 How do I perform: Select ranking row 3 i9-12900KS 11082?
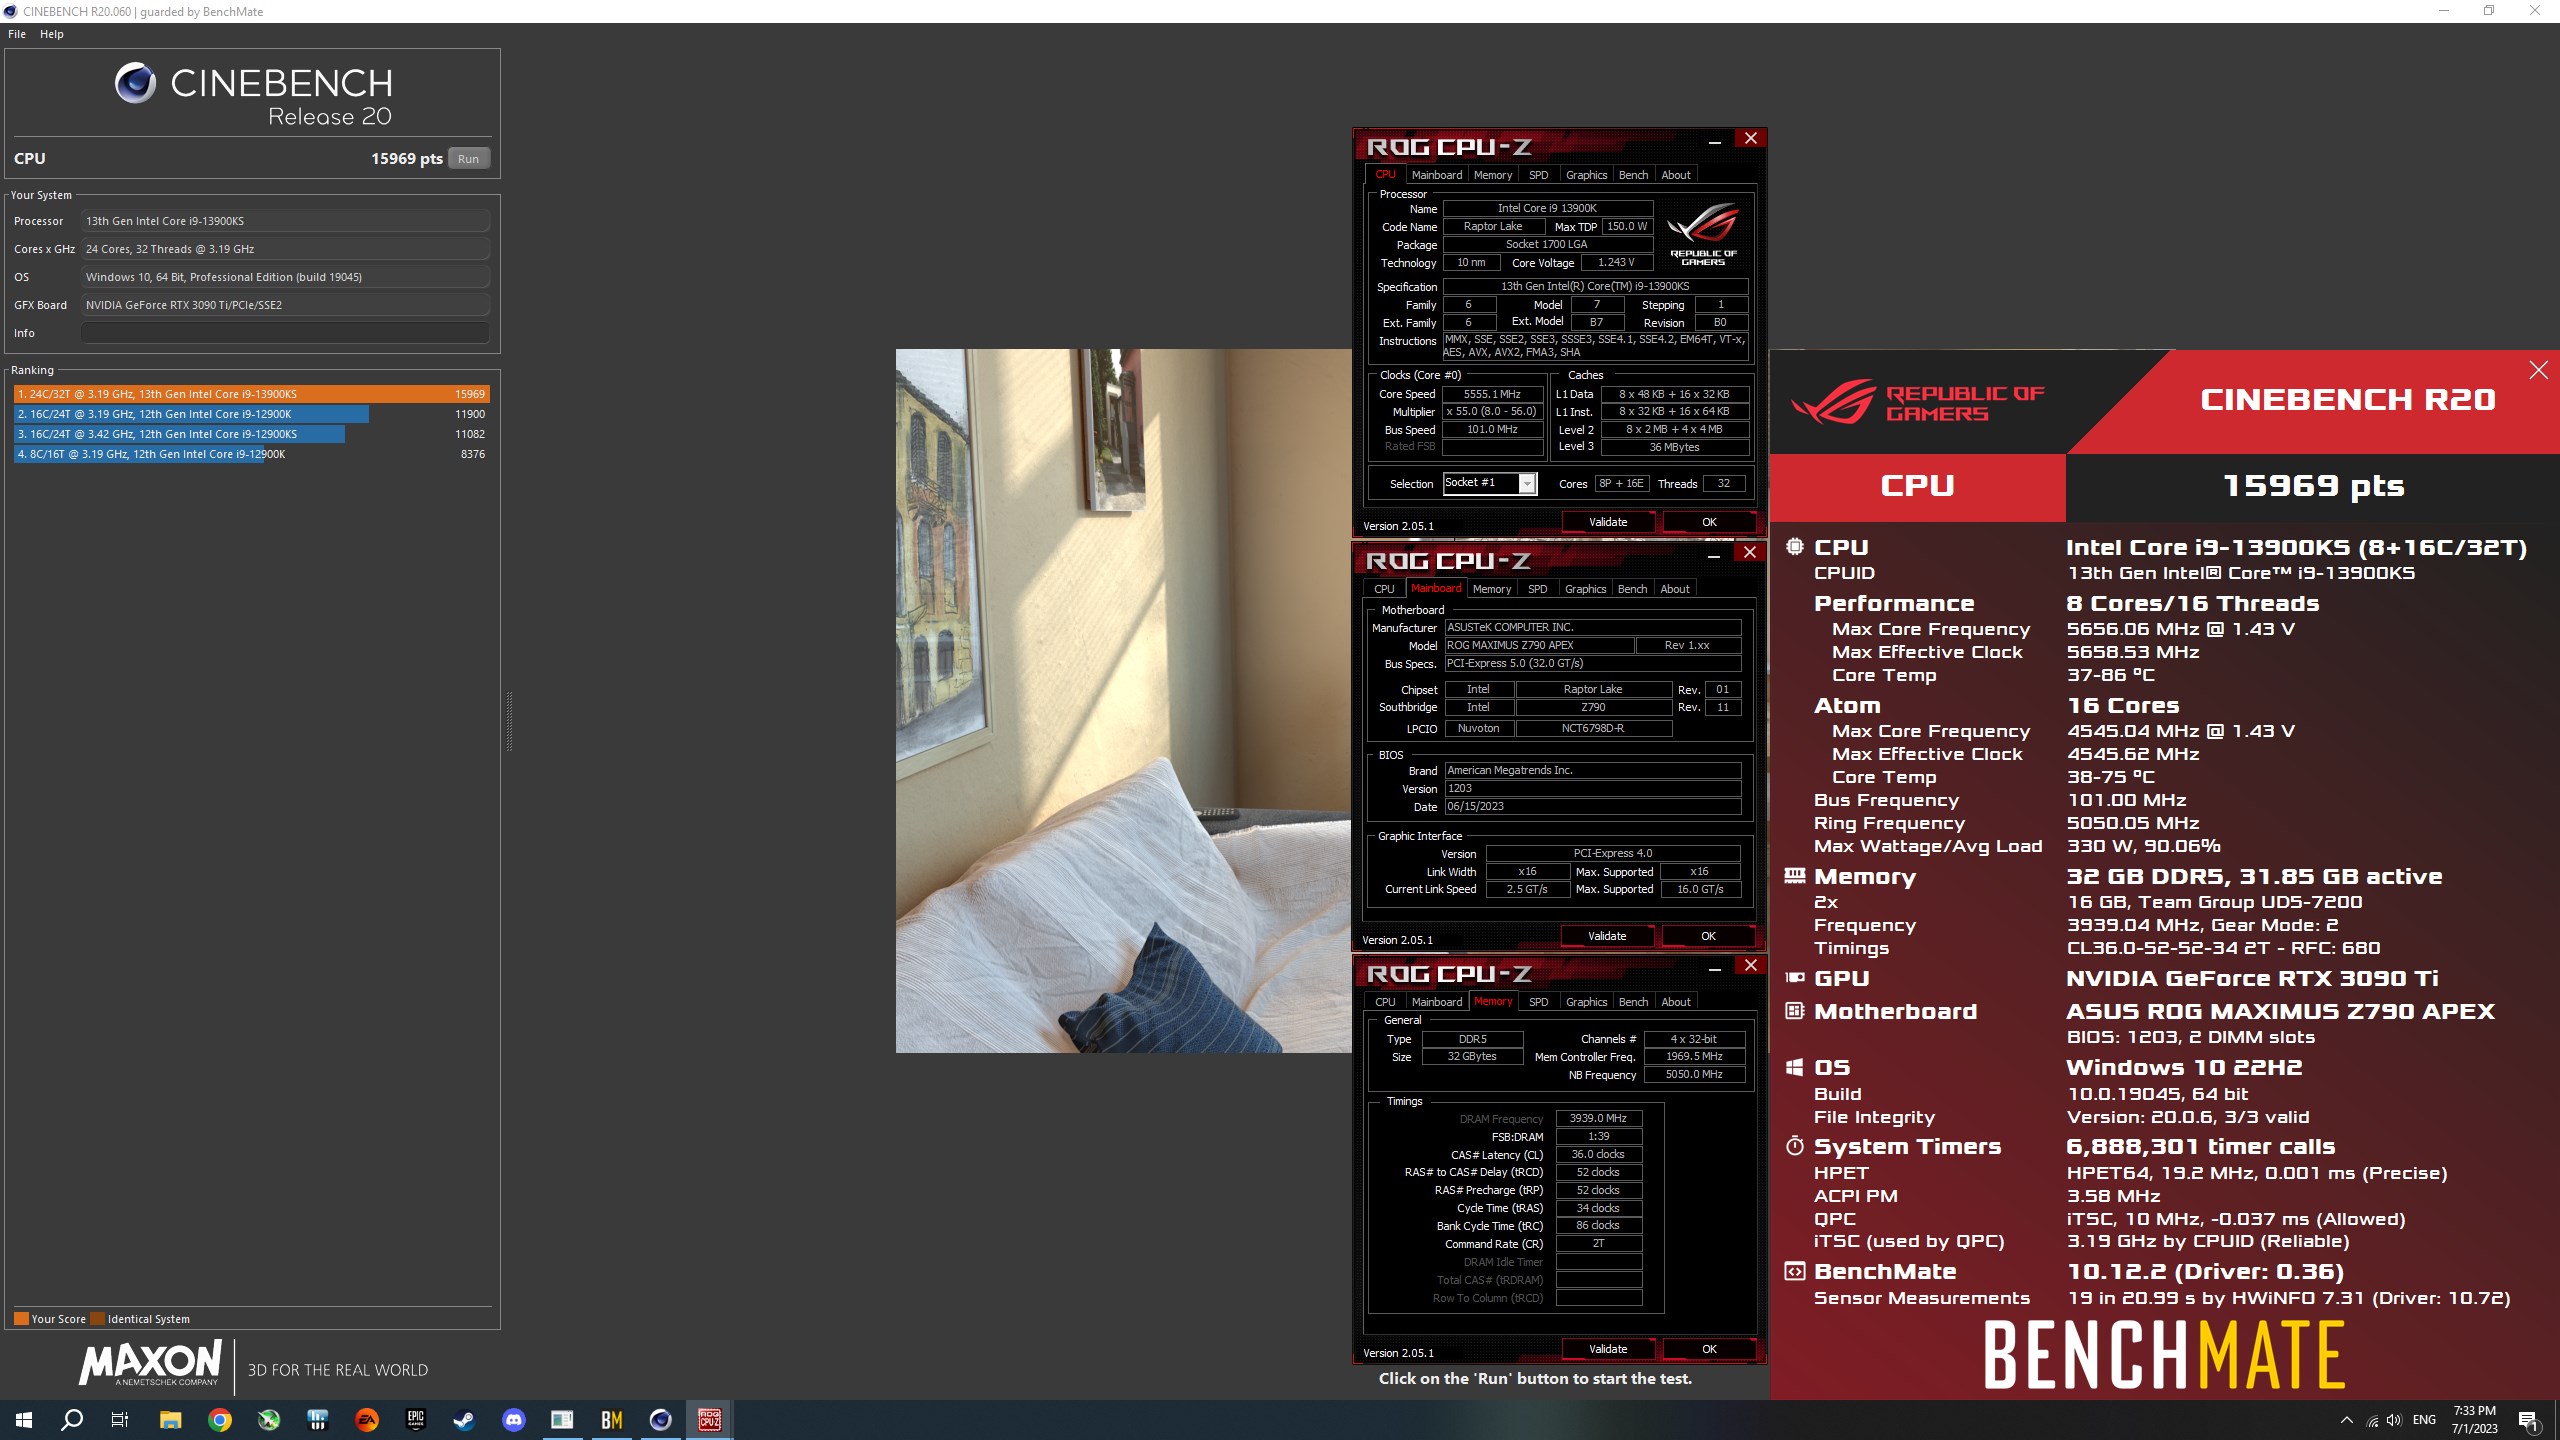(x=251, y=434)
